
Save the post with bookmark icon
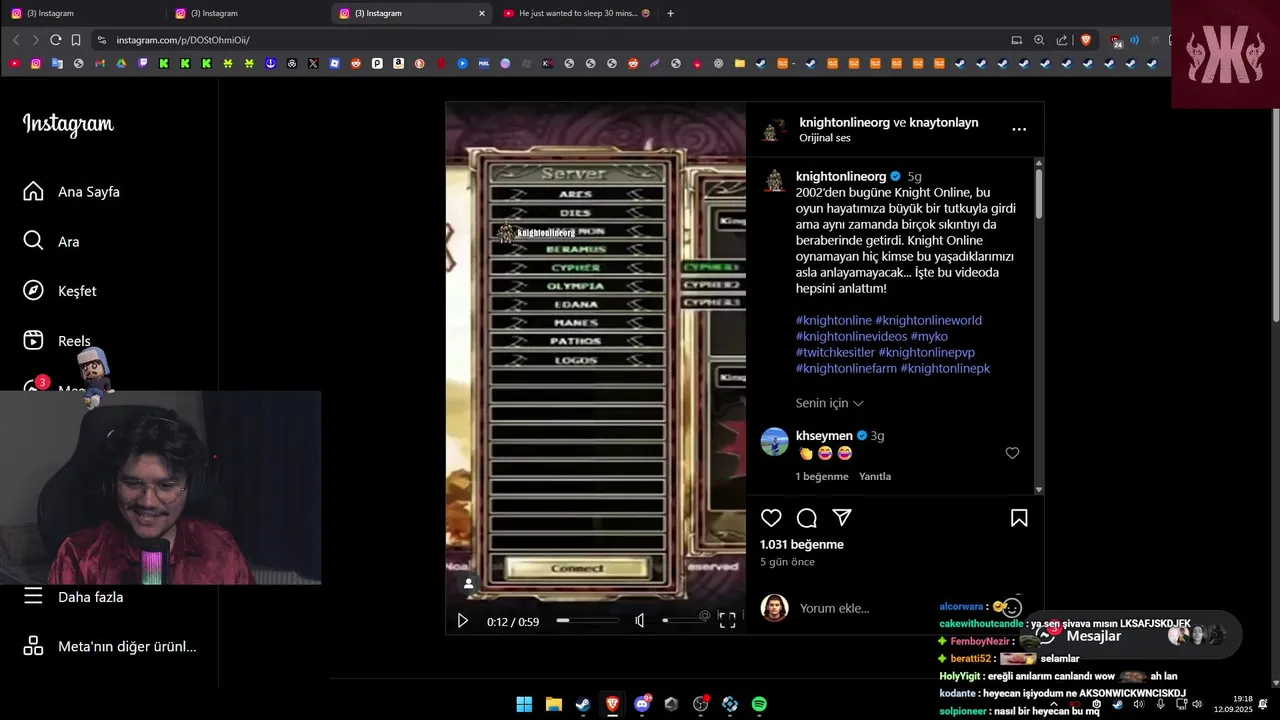1019,518
